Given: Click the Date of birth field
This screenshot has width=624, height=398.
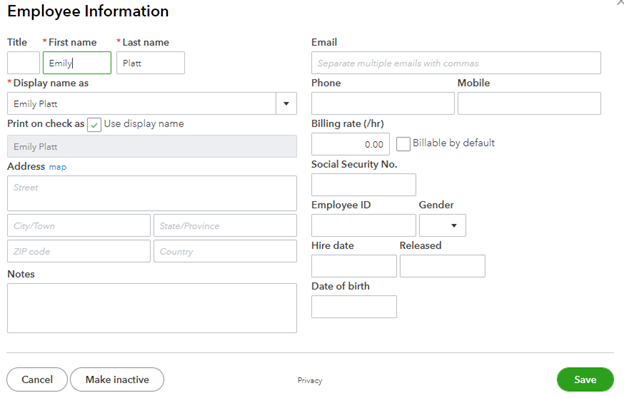Looking at the screenshot, I should tap(354, 306).
